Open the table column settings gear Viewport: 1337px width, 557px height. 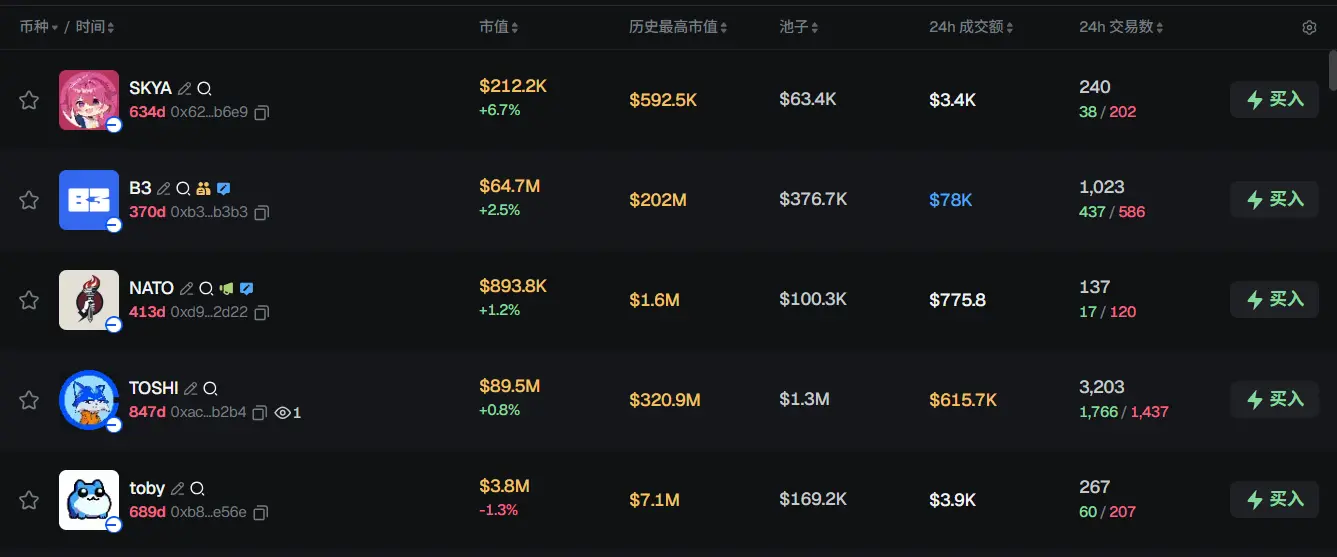click(x=1309, y=28)
